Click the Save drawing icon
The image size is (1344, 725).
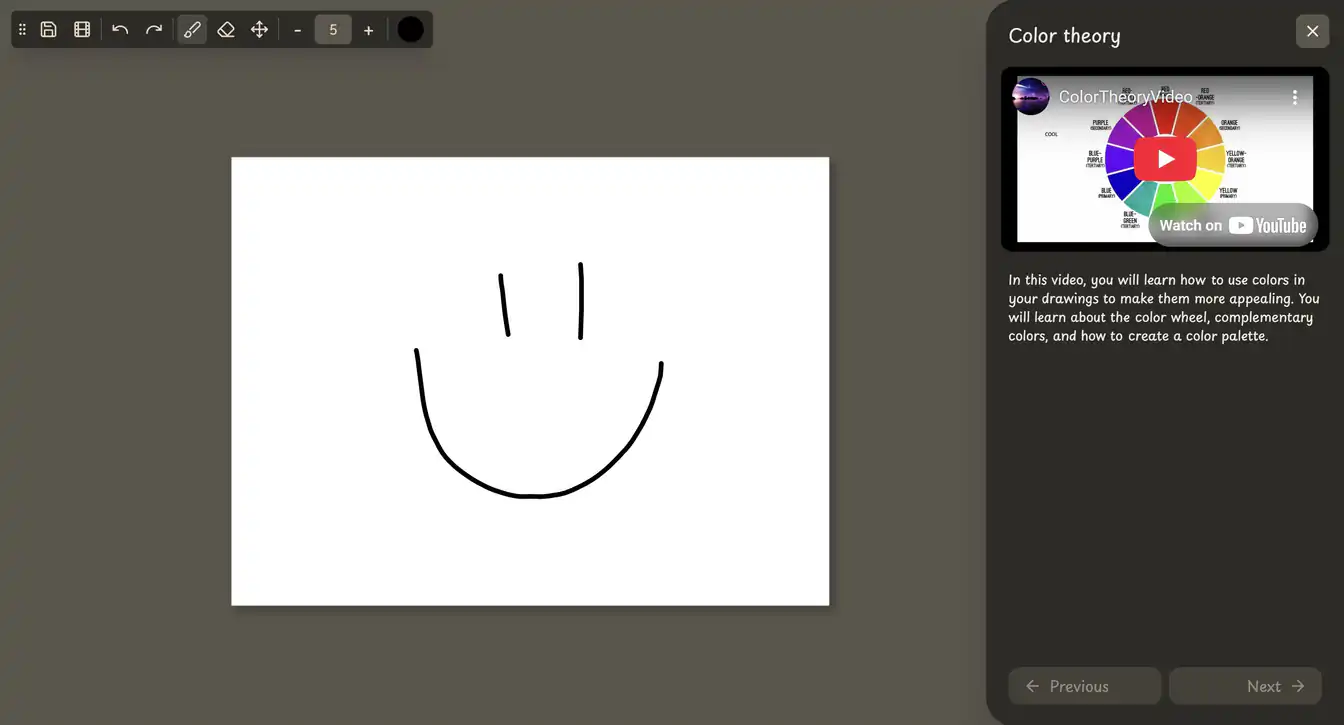point(48,29)
